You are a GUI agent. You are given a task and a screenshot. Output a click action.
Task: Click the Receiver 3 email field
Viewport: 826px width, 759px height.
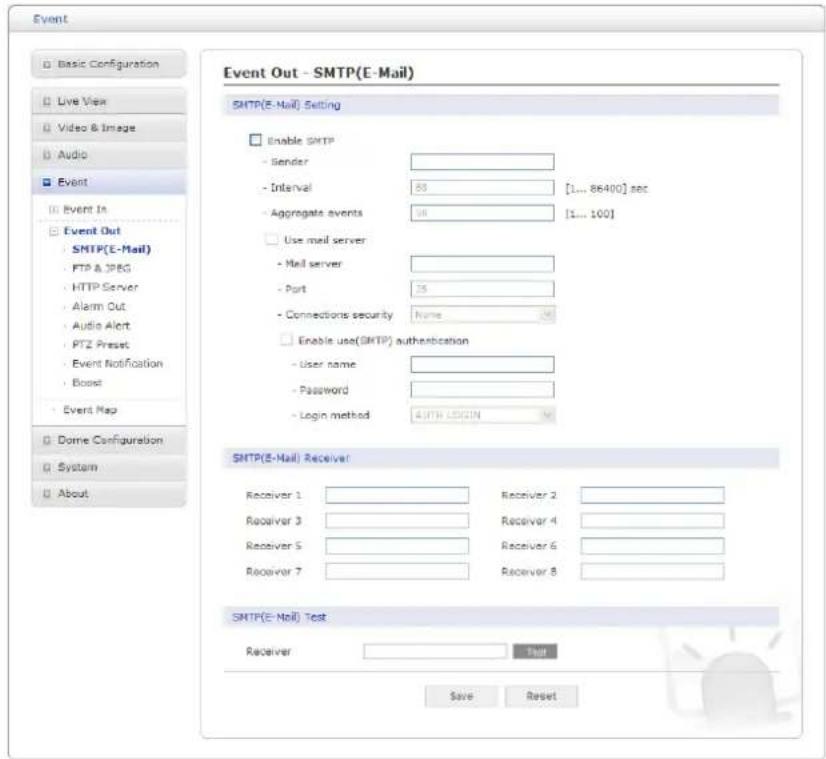point(397,521)
